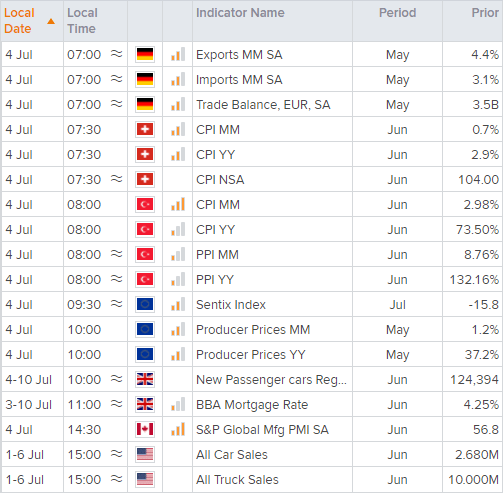
Task: Open the Producer Prices YY indicator
Action: pos(251,355)
